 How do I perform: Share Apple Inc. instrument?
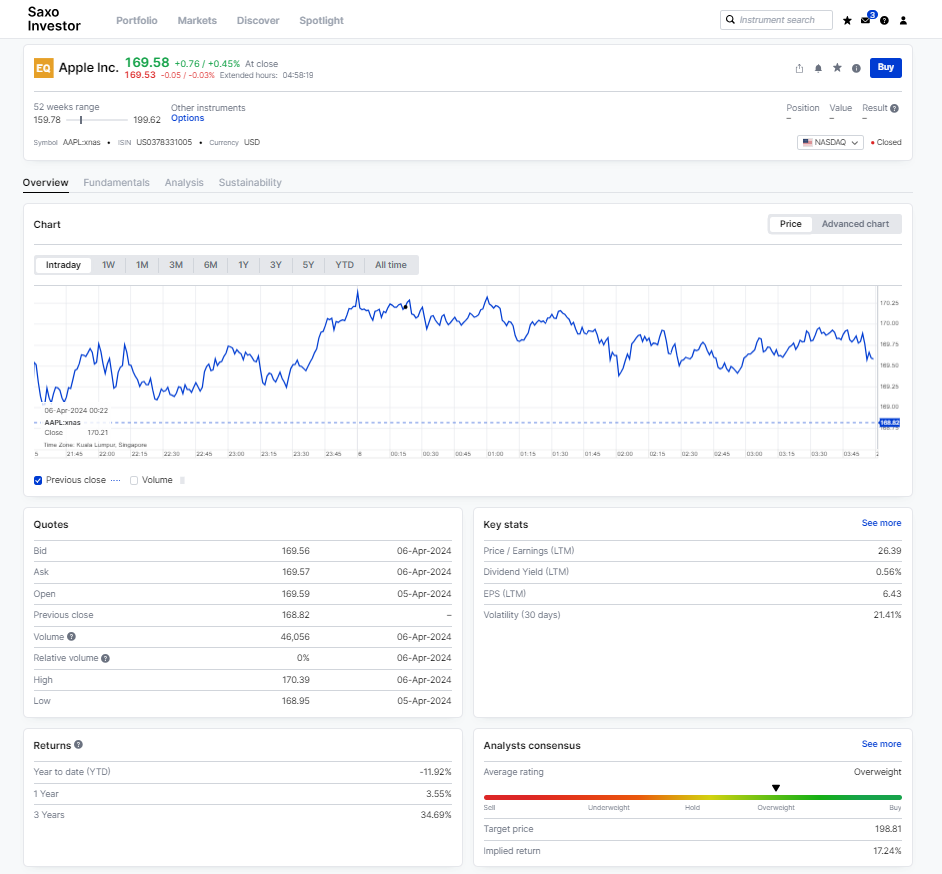(x=799, y=68)
